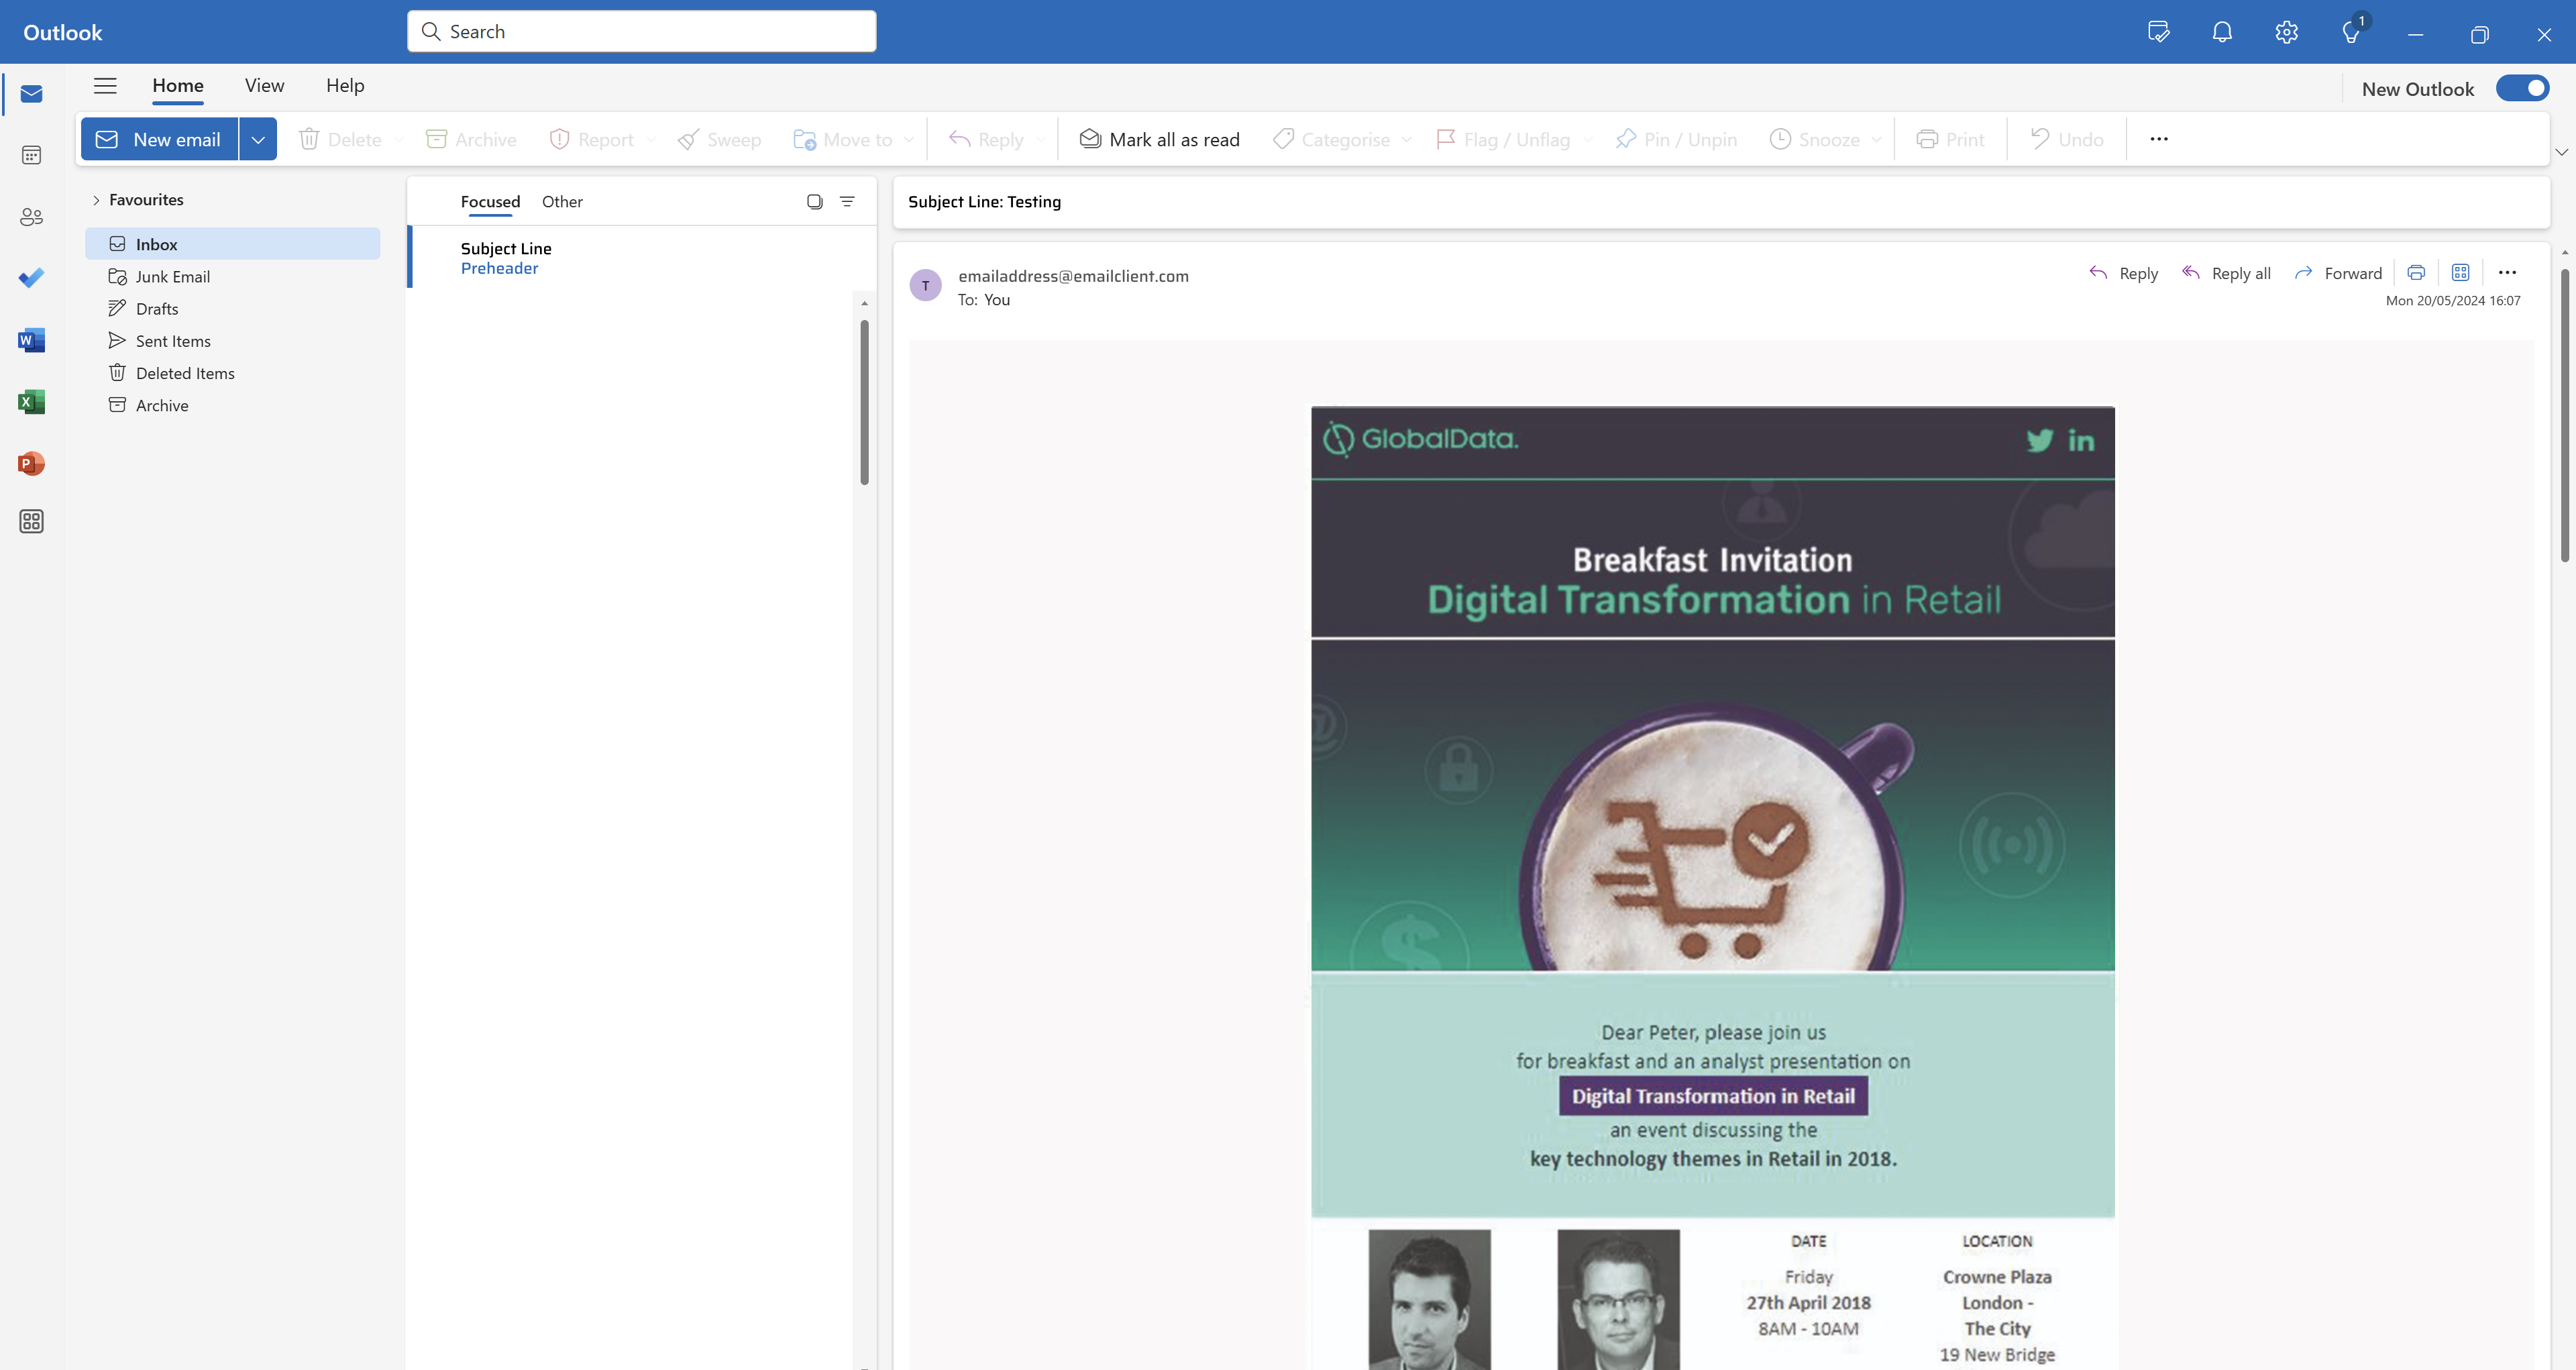Expand the New email dropdown arrow
The height and width of the screenshot is (1370, 2576).
[x=258, y=140]
